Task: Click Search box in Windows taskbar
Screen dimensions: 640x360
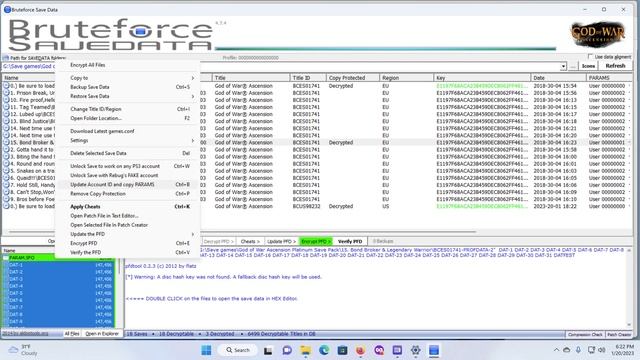Action: (238, 350)
